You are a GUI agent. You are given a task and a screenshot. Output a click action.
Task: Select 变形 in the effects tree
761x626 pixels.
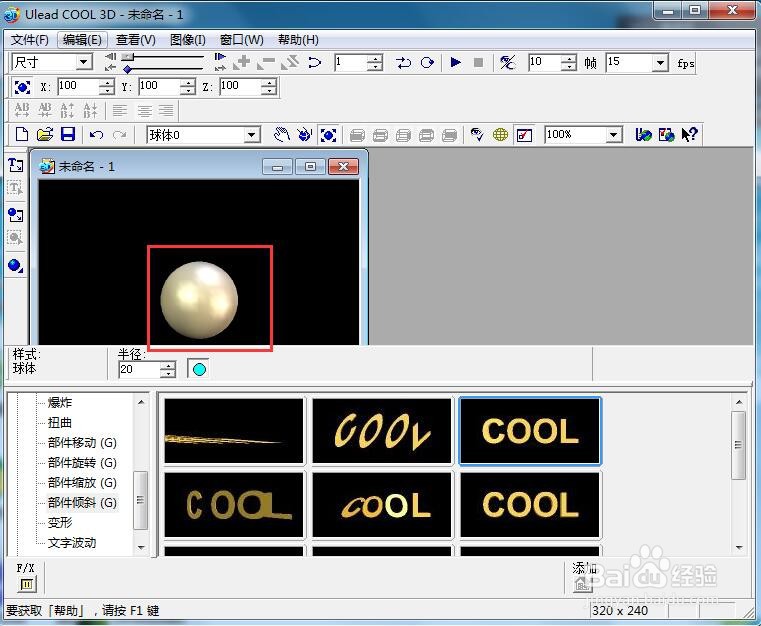60,523
